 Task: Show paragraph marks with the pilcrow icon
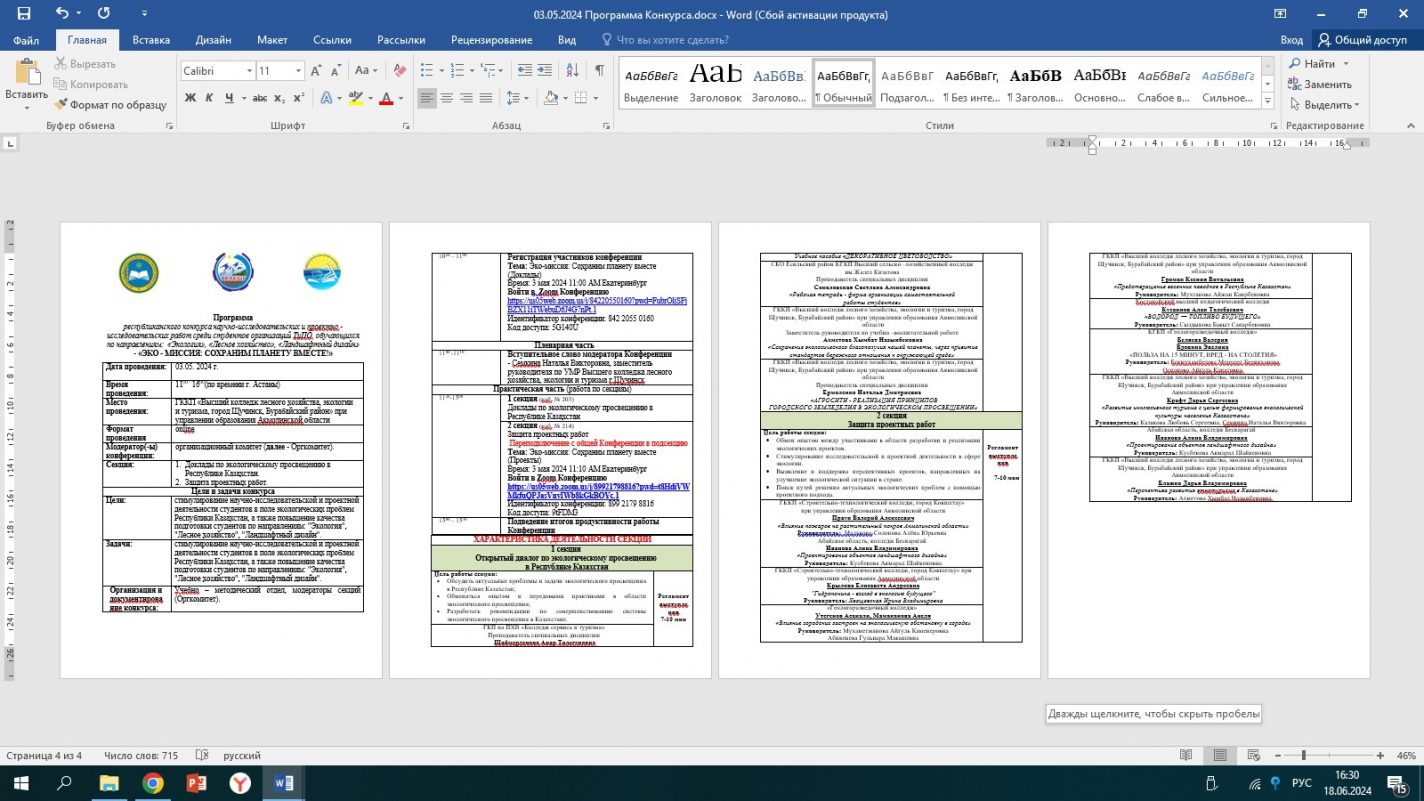(599, 71)
